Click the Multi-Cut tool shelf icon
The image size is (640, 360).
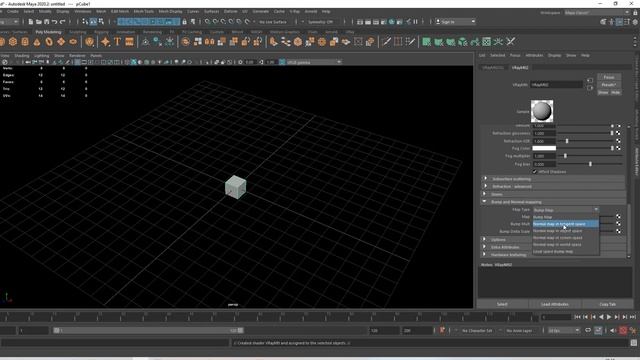387,42
